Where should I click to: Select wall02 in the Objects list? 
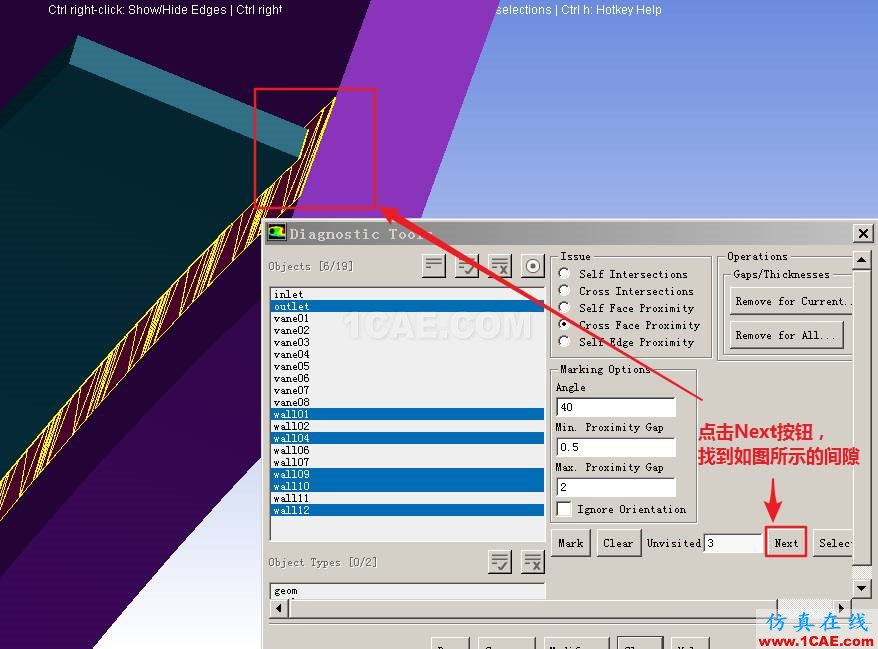407,426
